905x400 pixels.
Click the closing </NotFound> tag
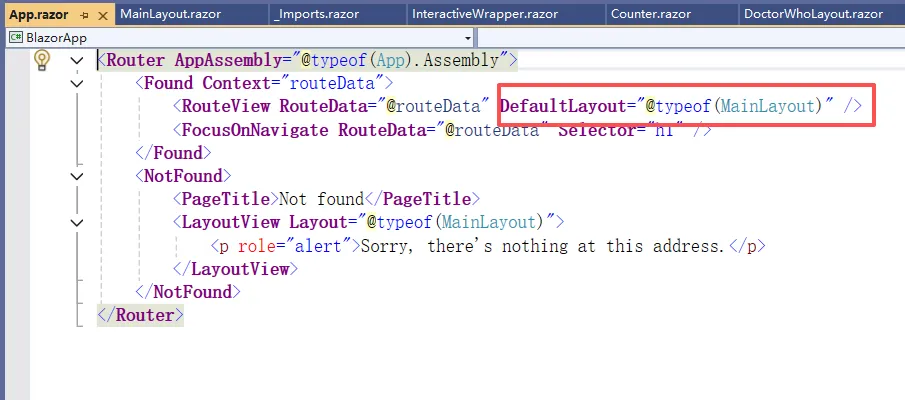tap(188, 292)
